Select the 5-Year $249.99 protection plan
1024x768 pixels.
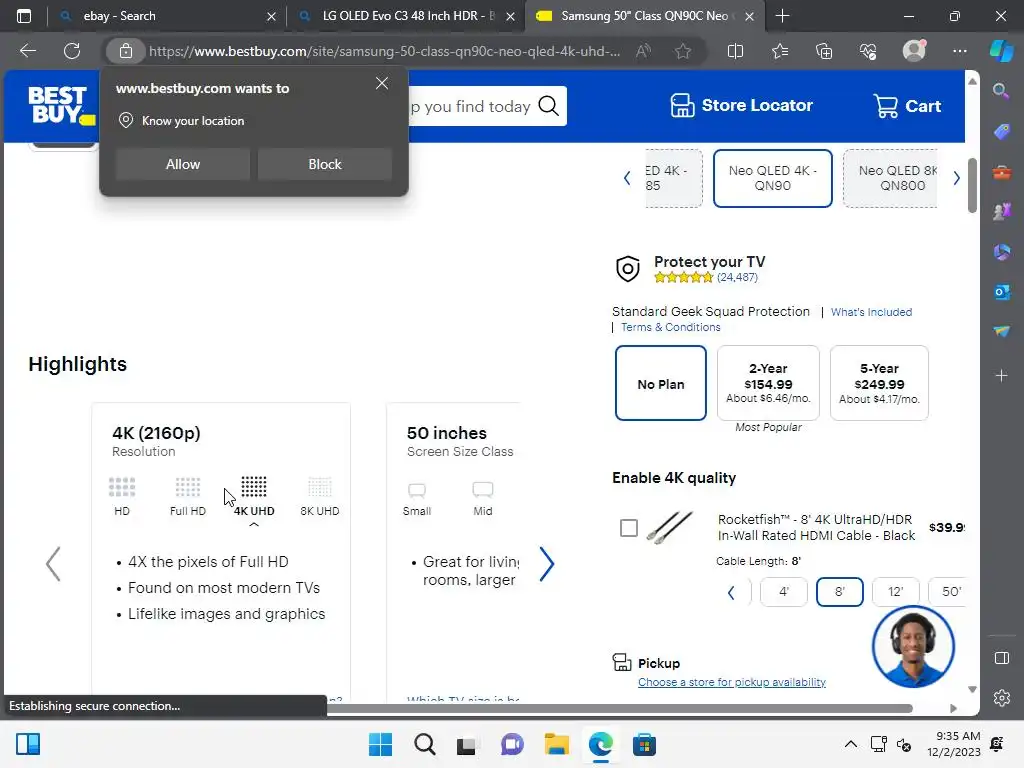[x=879, y=383]
